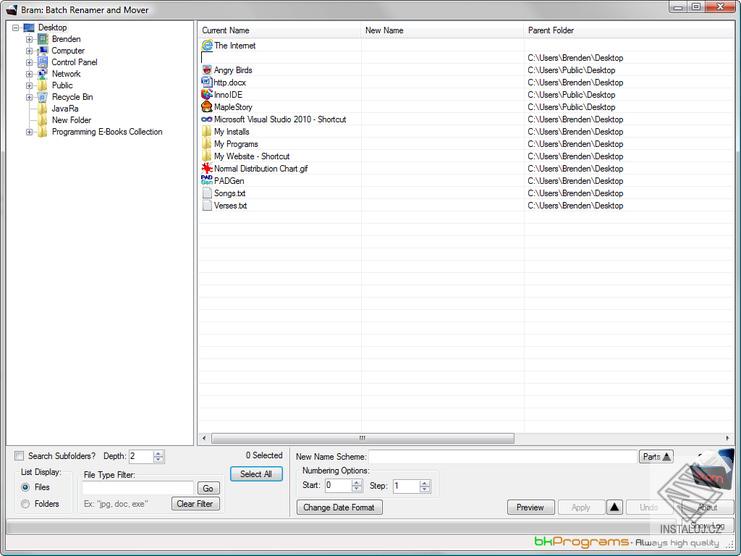
Task: Click the InnoIDE application icon
Action: tap(207, 94)
